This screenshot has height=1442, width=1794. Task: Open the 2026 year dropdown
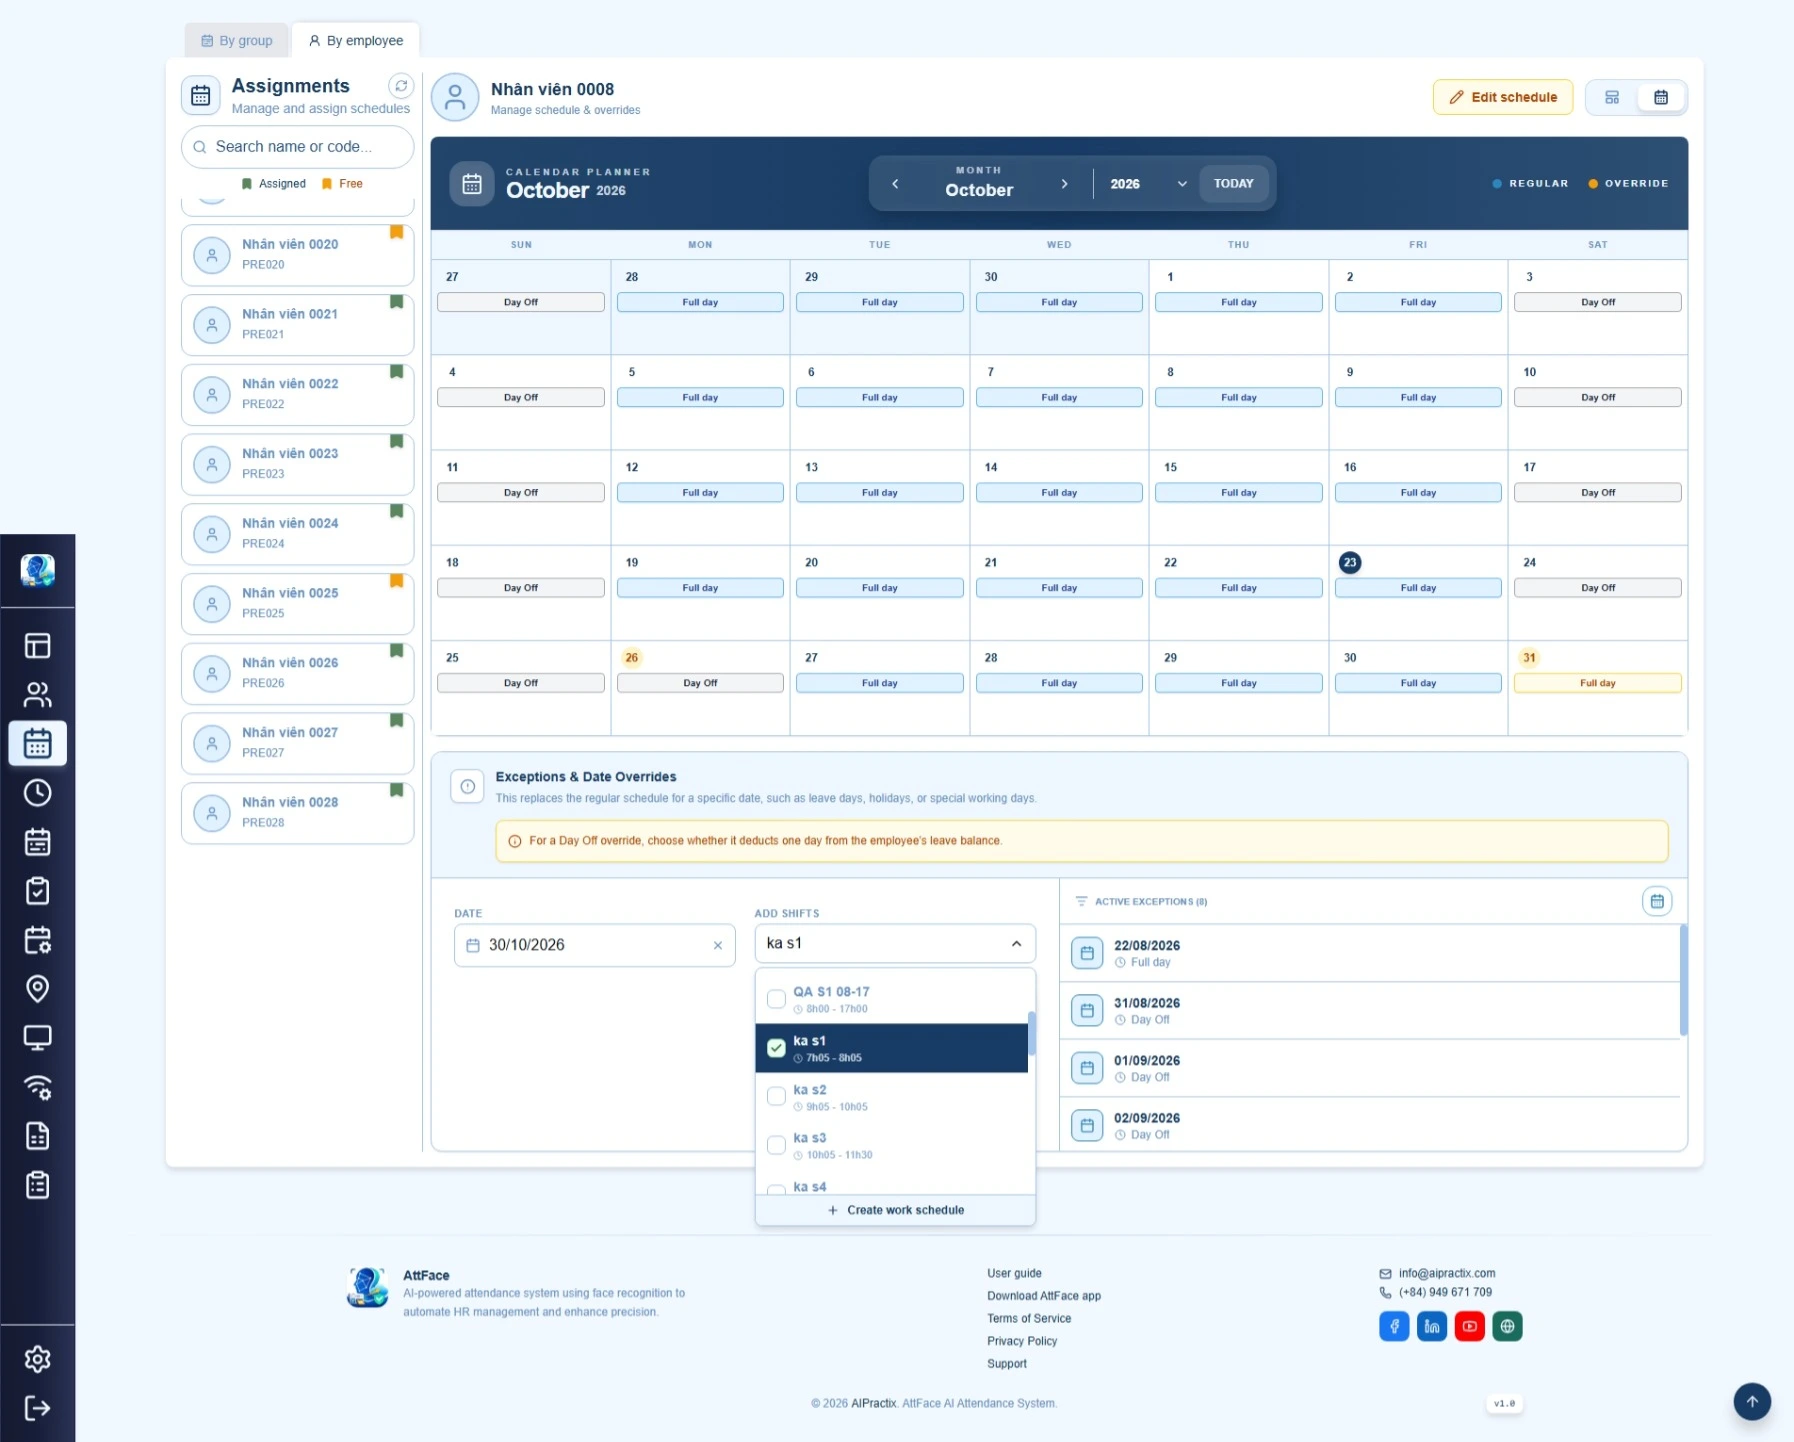pyautogui.click(x=1148, y=184)
